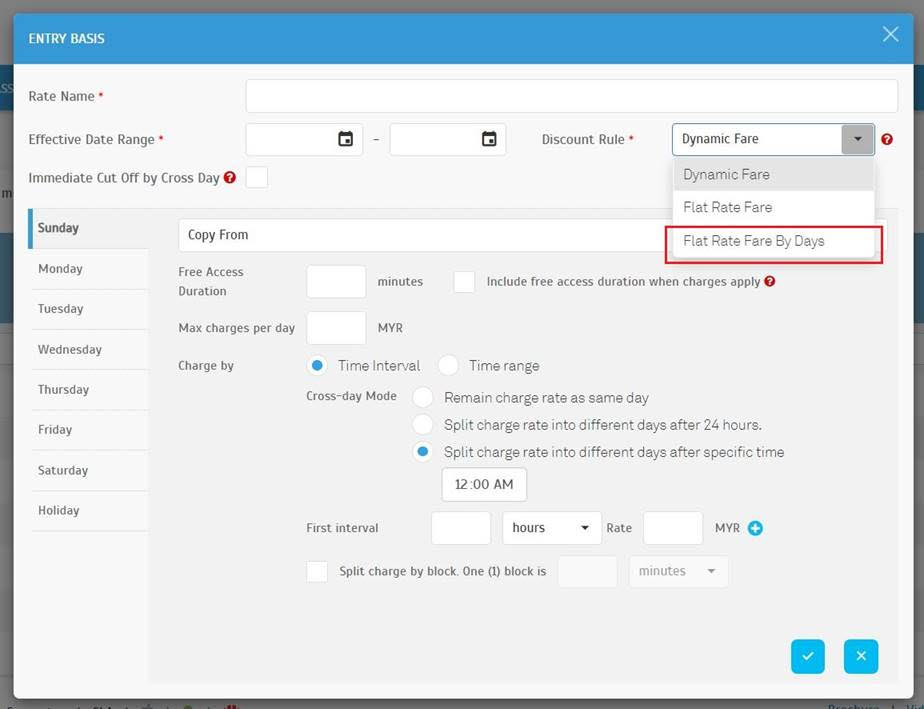
Task: Expand the hours unit dropdown
Action: tap(551, 528)
